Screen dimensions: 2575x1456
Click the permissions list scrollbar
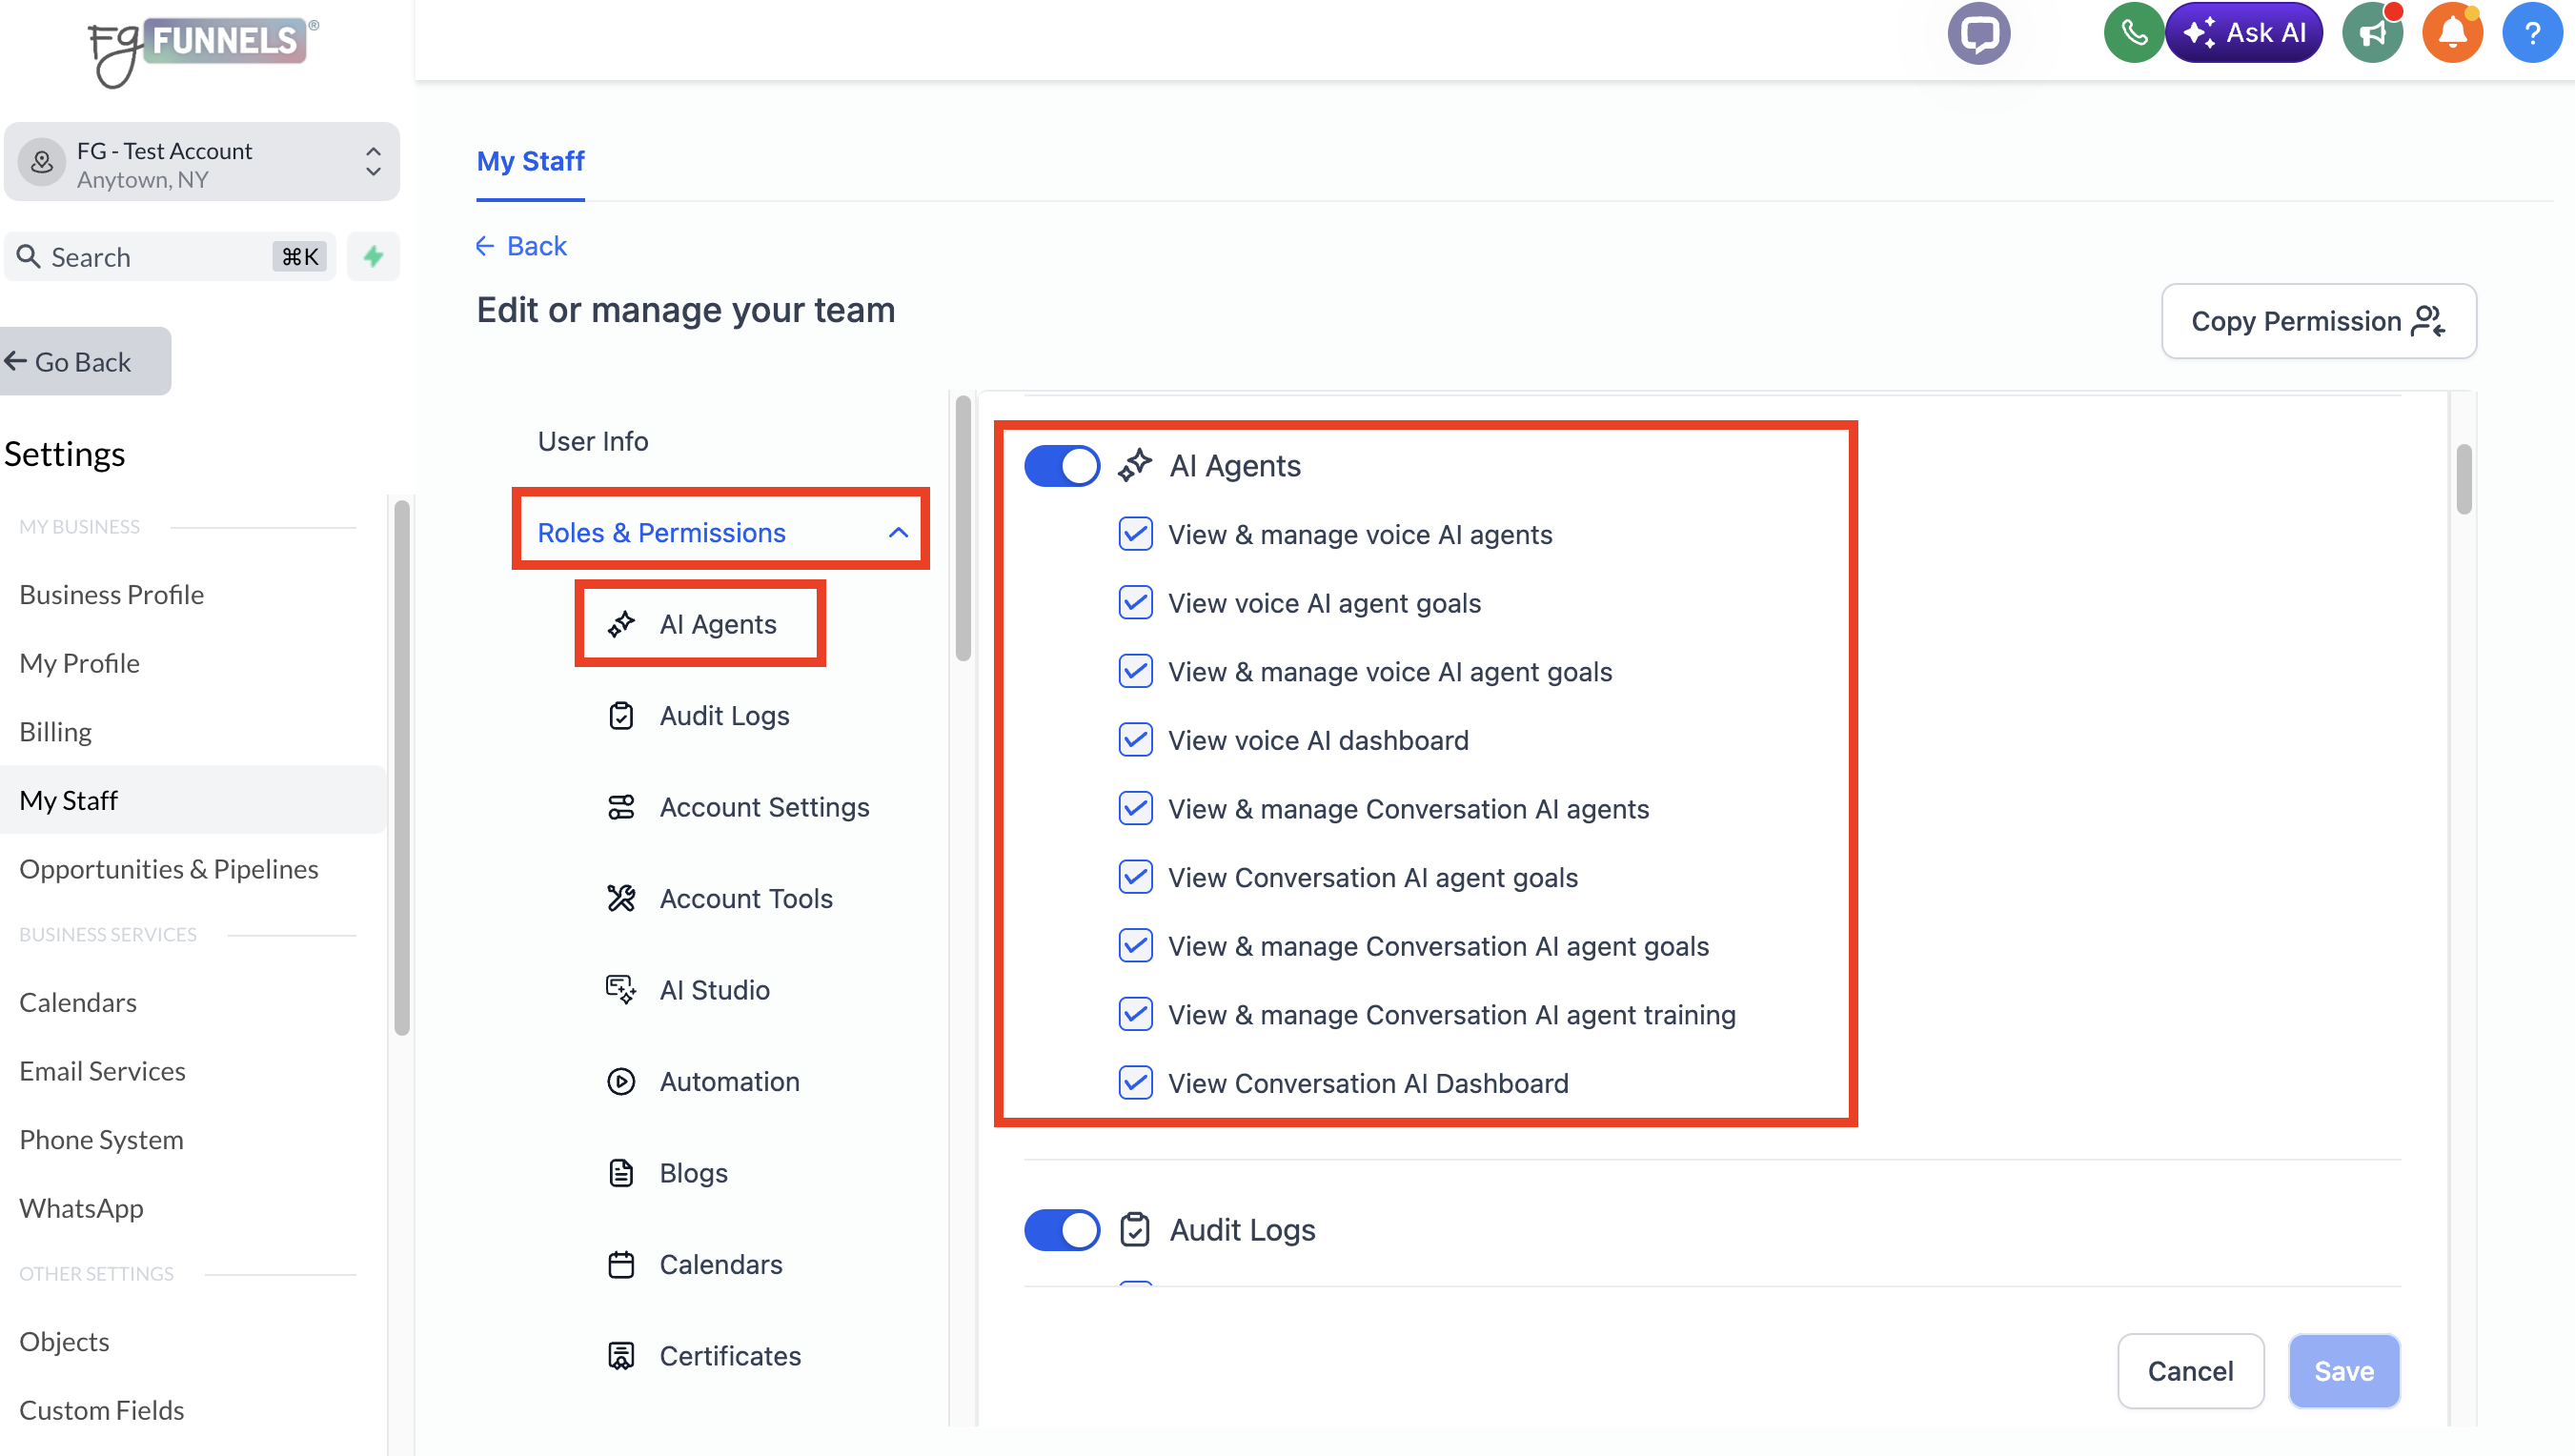pos(963,528)
